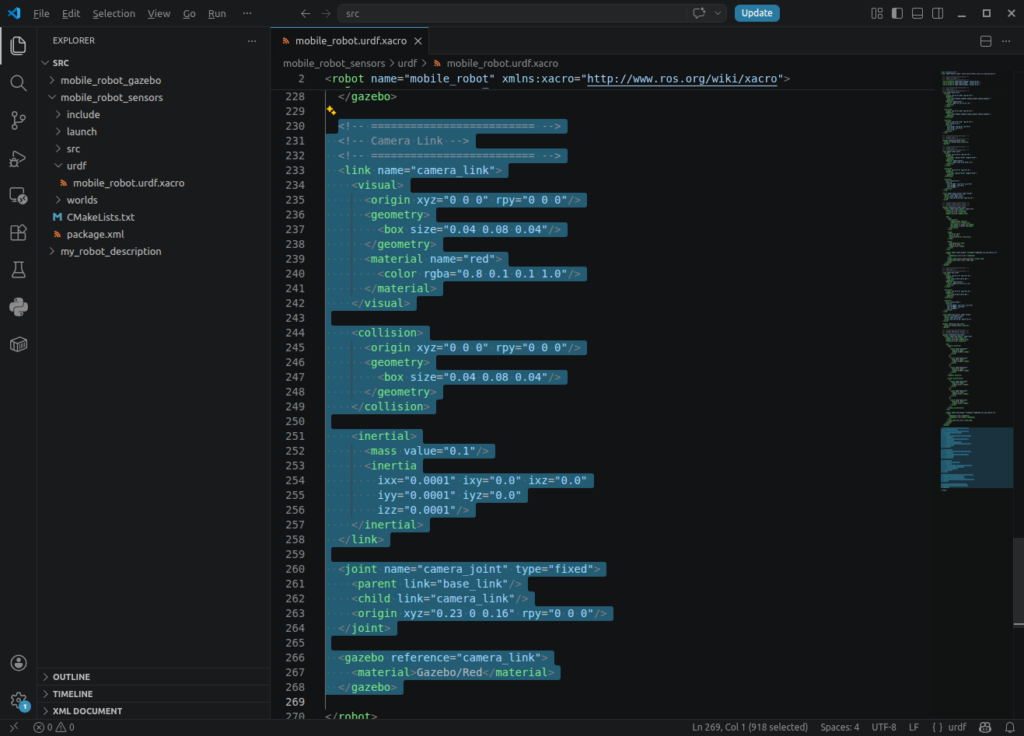Change encoding via UTF-8

pyautogui.click(x=884, y=727)
